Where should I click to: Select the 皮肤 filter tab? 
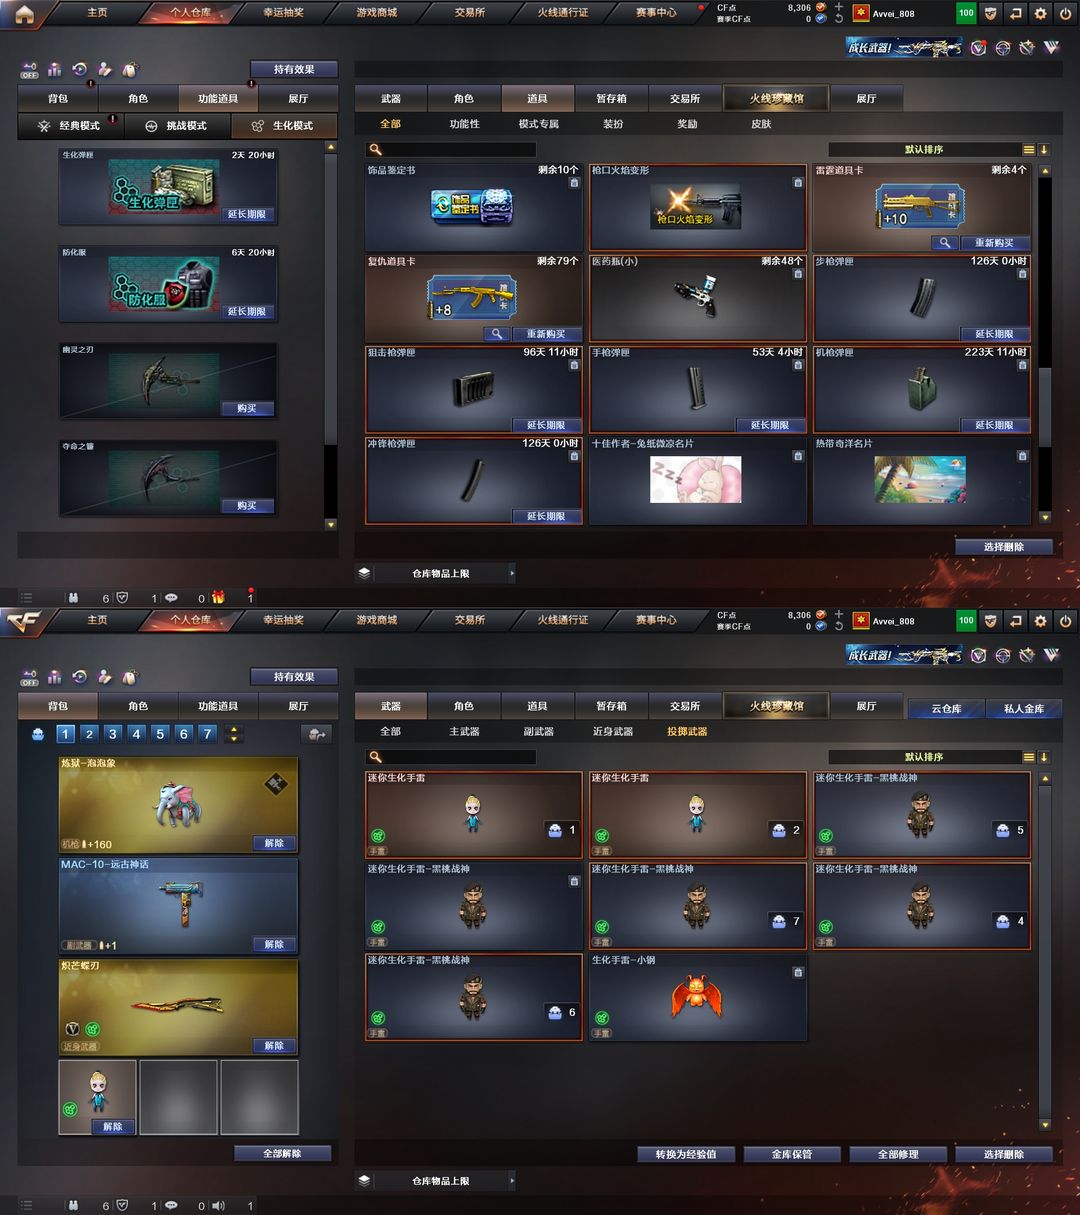point(761,124)
